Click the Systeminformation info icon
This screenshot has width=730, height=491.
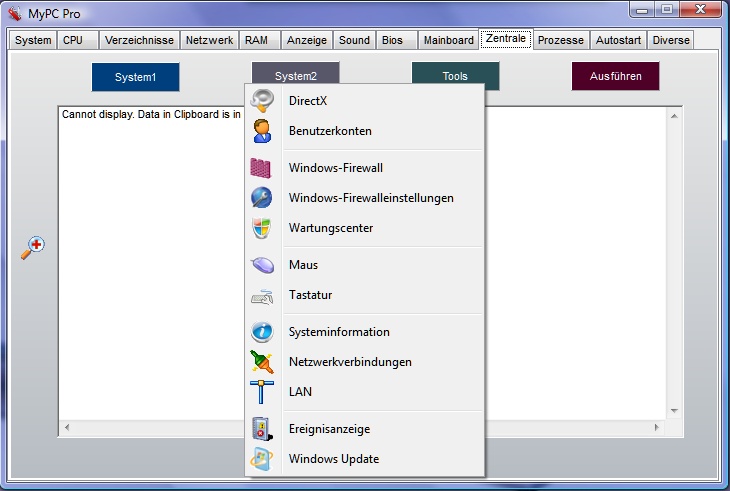tap(262, 332)
